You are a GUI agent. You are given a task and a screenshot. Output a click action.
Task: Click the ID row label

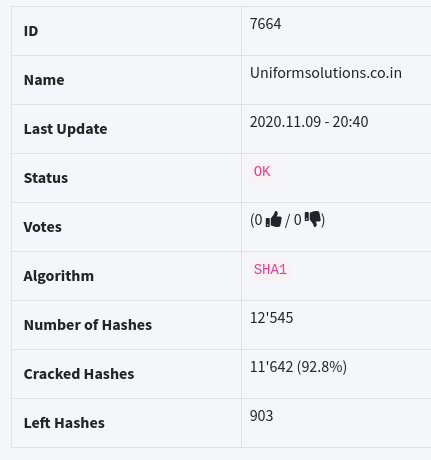point(31,31)
